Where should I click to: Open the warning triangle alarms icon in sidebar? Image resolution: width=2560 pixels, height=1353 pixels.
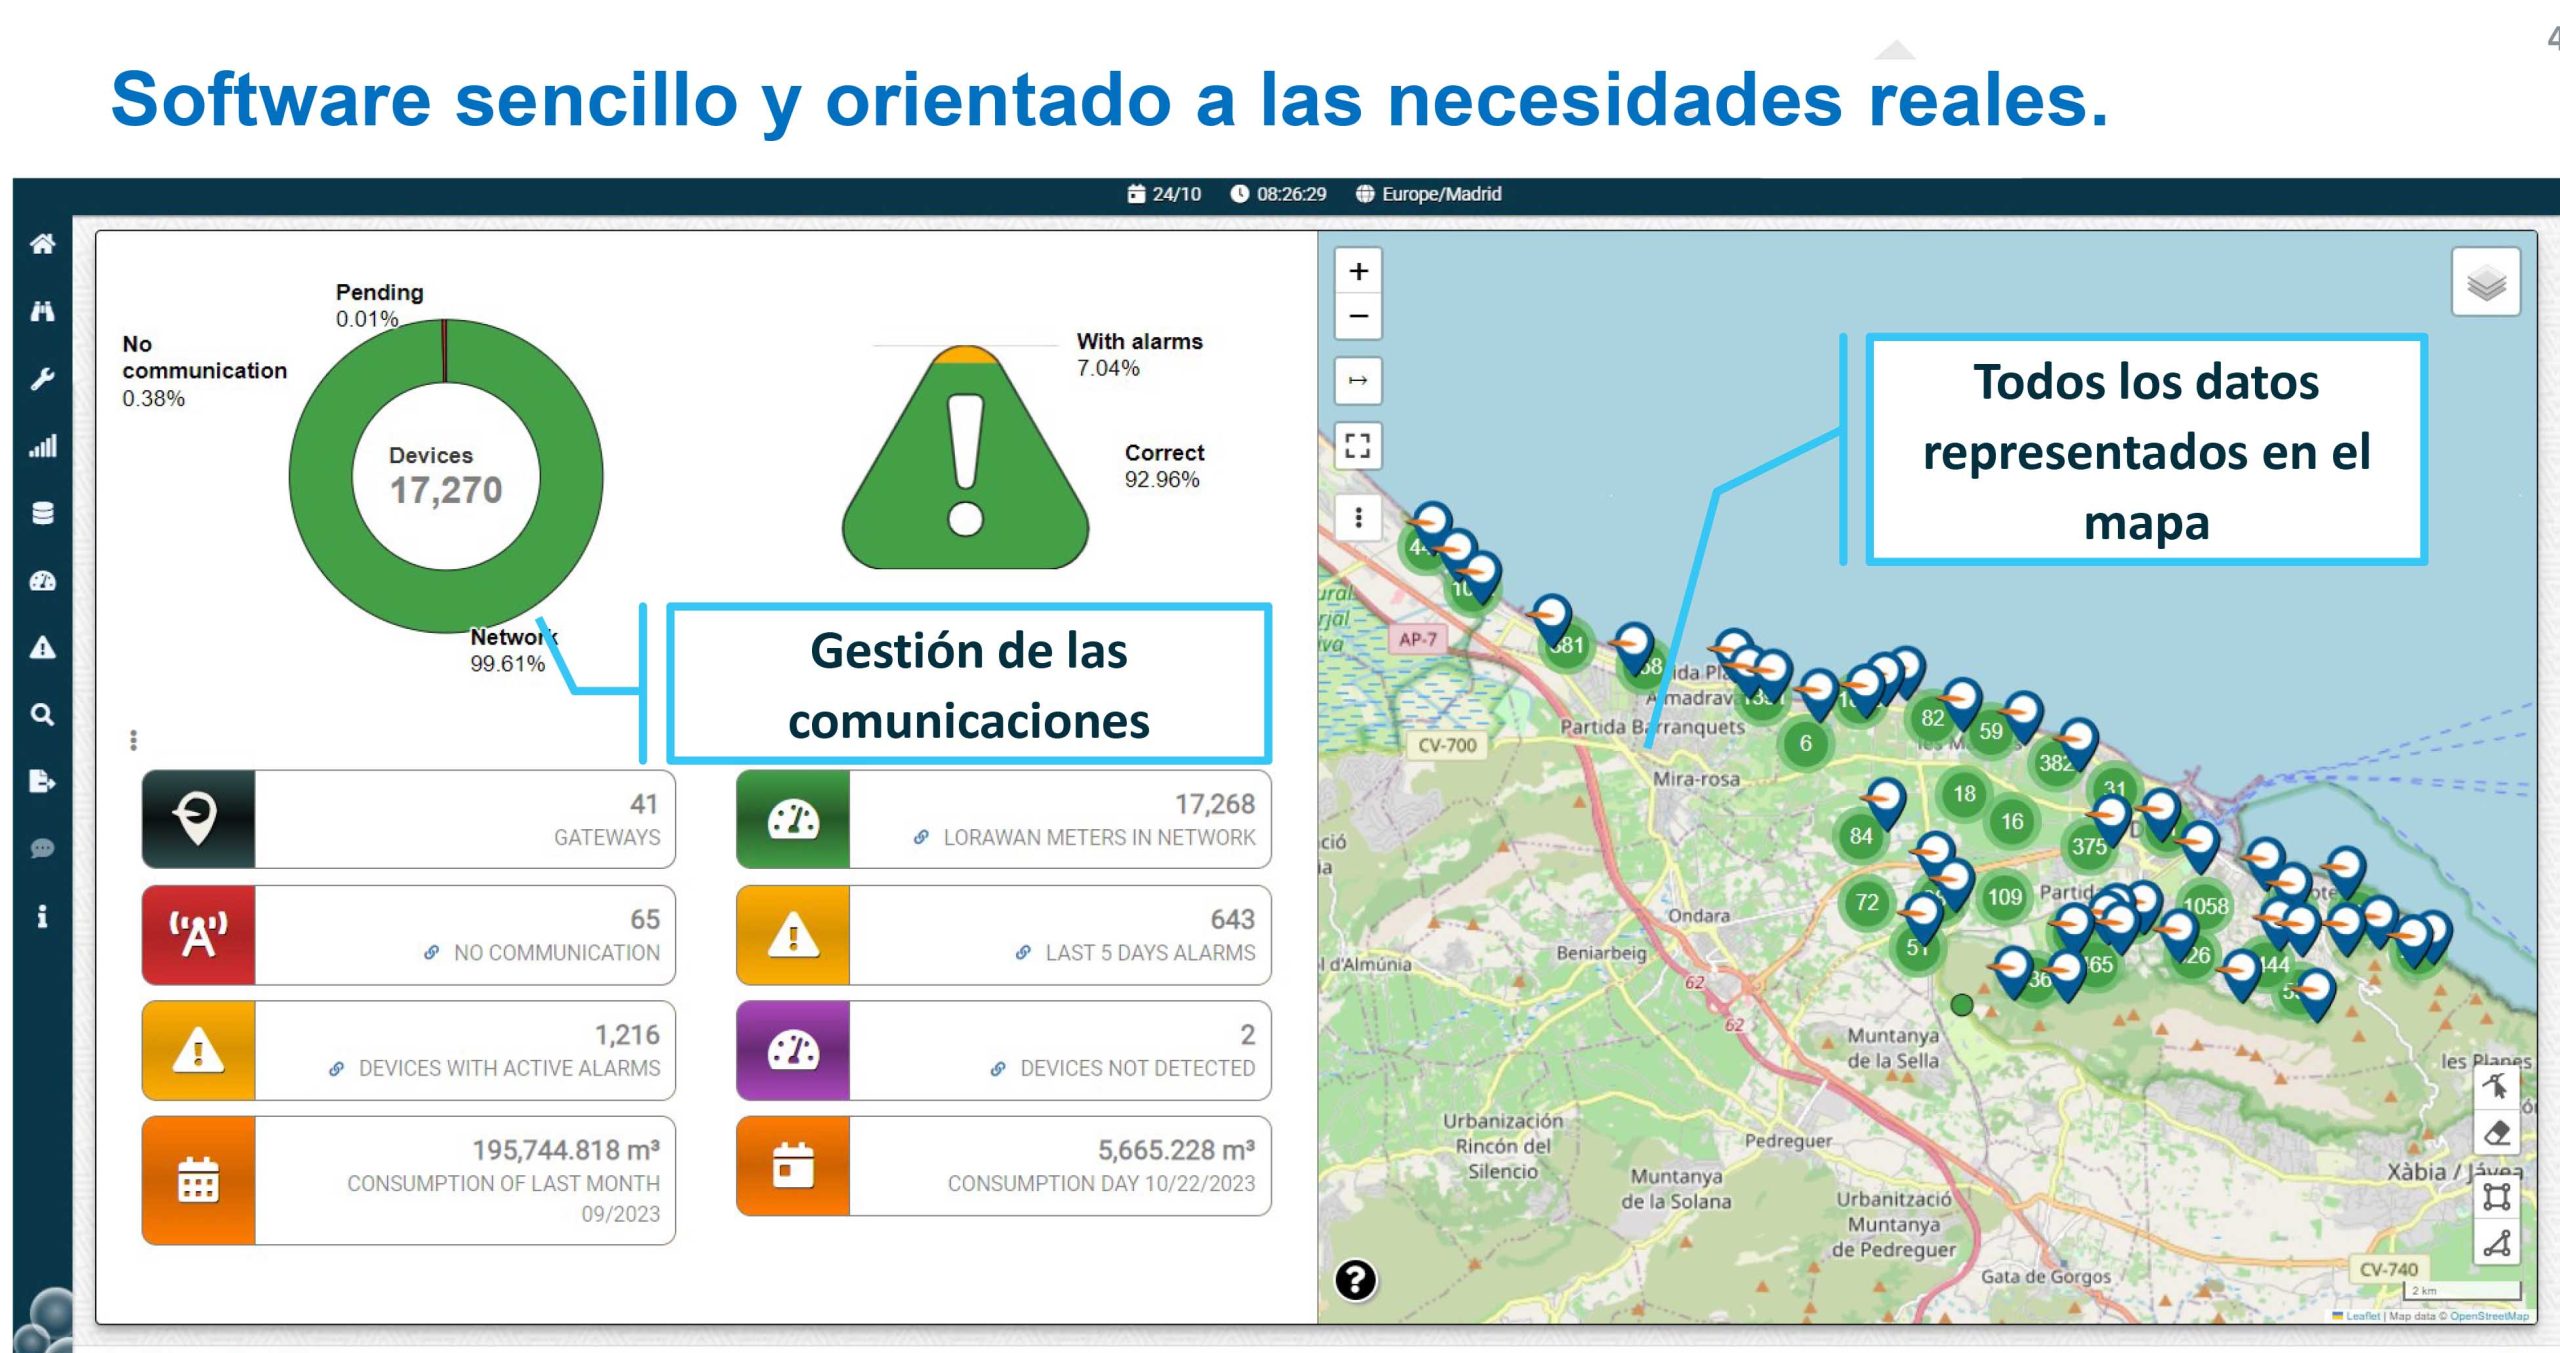coord(42,647)
